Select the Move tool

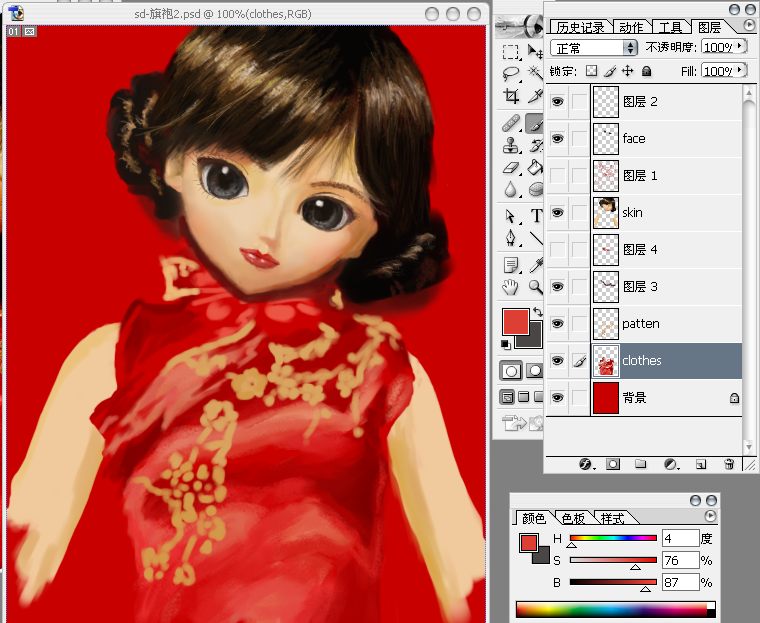535,51
